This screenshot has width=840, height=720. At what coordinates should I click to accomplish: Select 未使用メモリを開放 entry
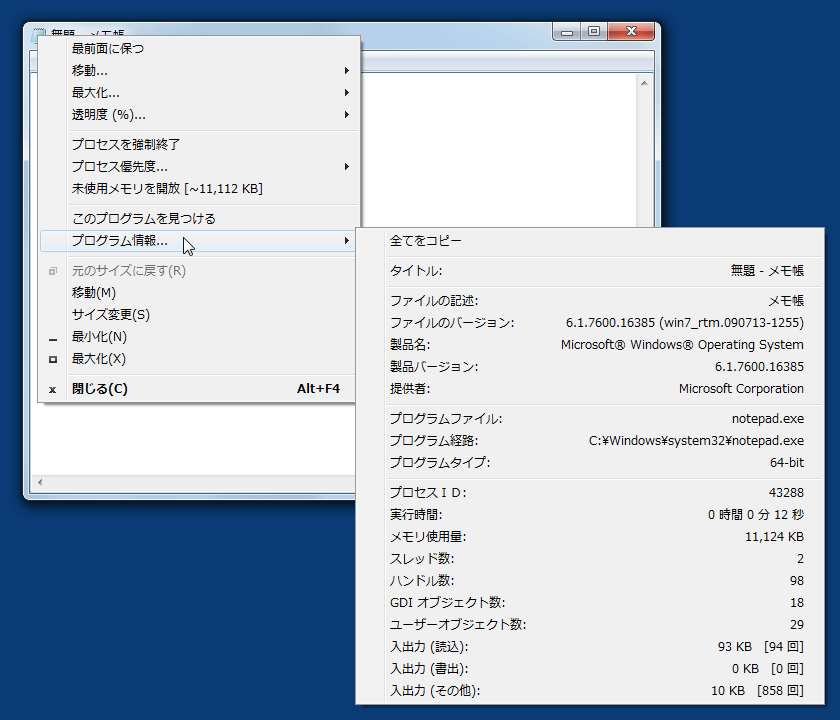point(199,189)
